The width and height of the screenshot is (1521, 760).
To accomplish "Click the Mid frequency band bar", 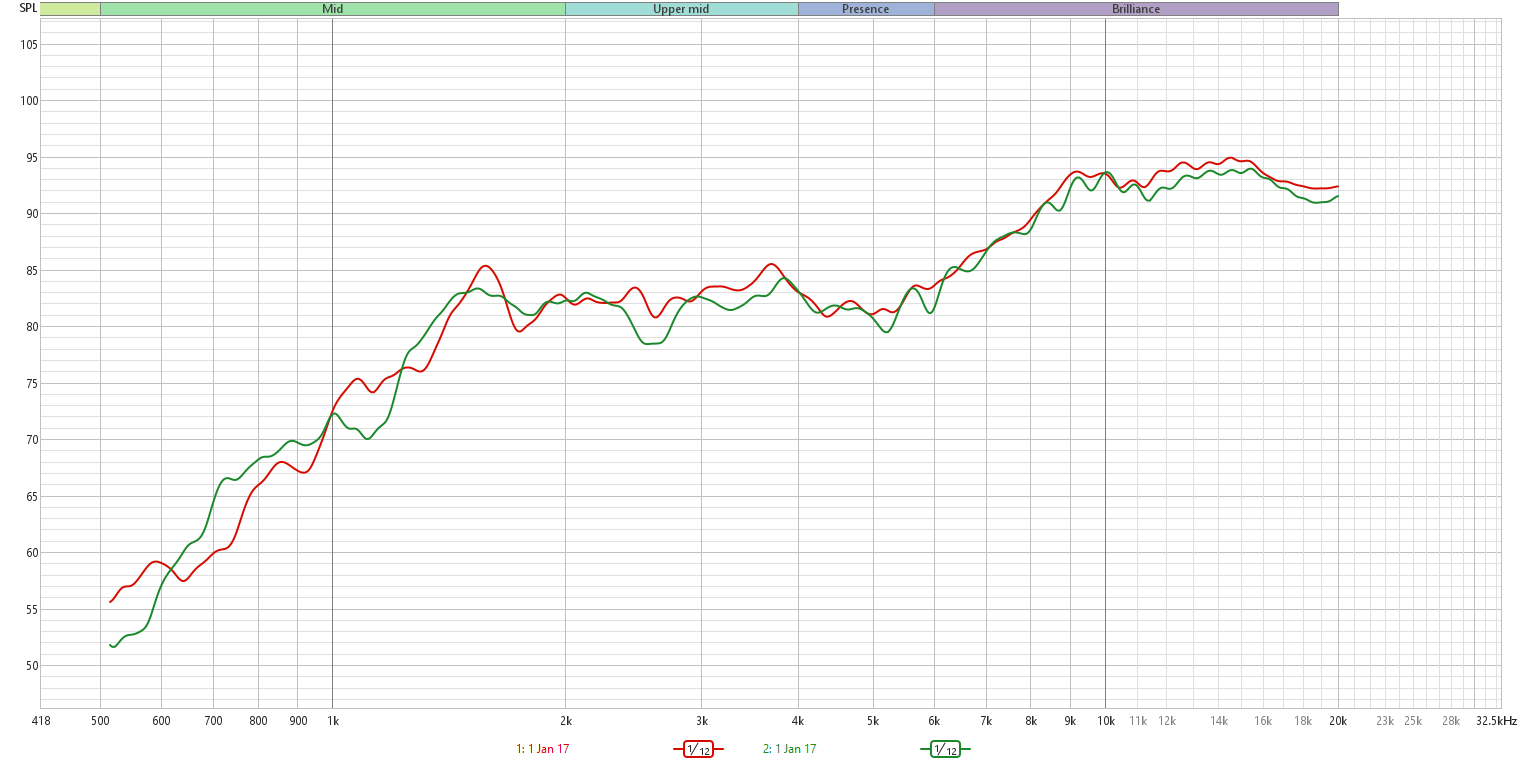I will coord(333,9).
